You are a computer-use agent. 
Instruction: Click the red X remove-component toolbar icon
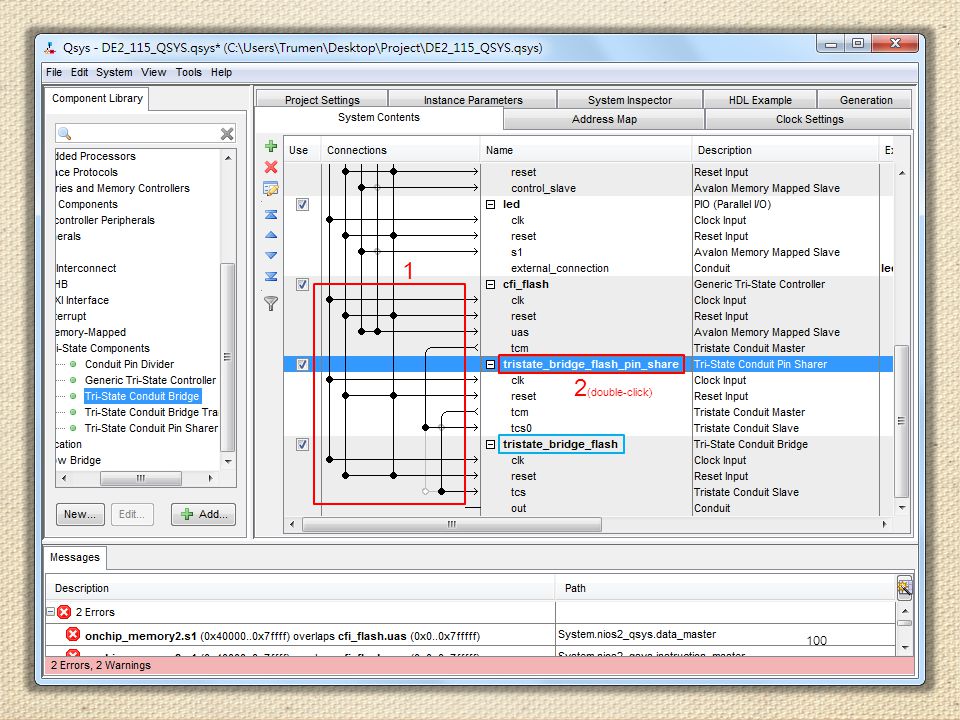click(271, 167)
